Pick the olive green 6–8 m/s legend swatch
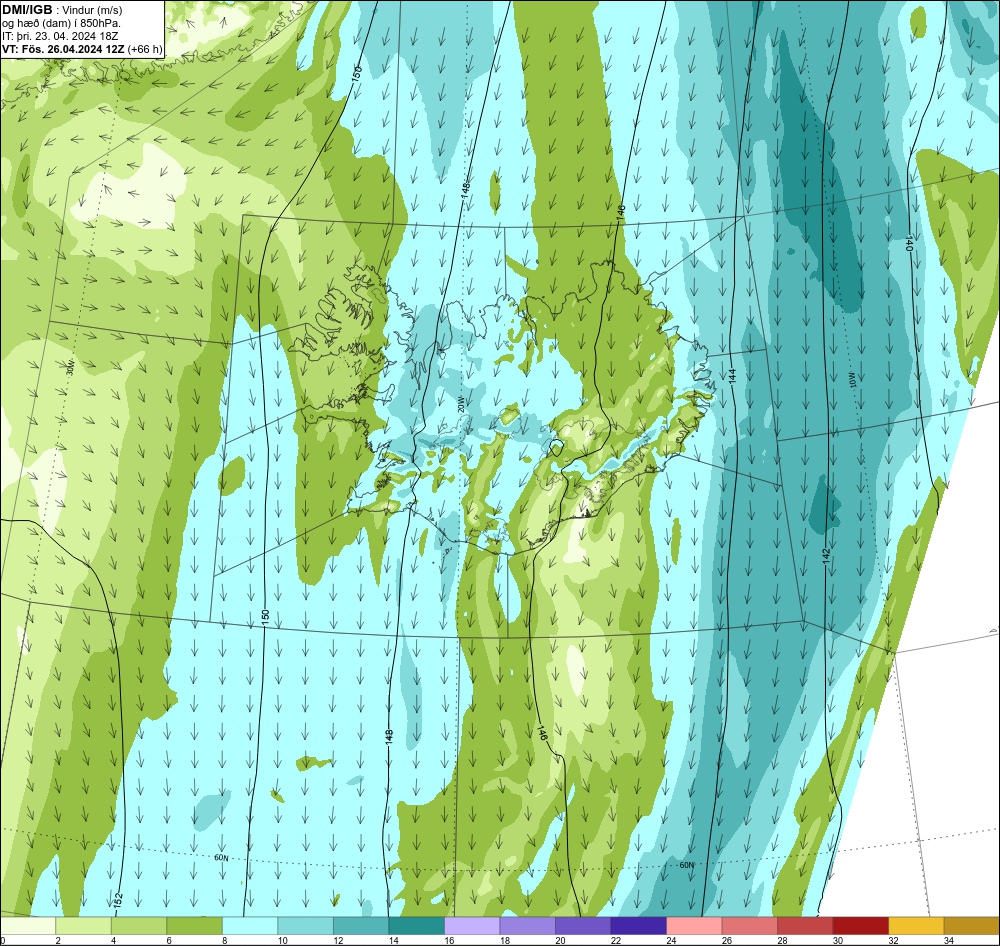Screen dimensions: 1000x946 [x=195, y=926]
